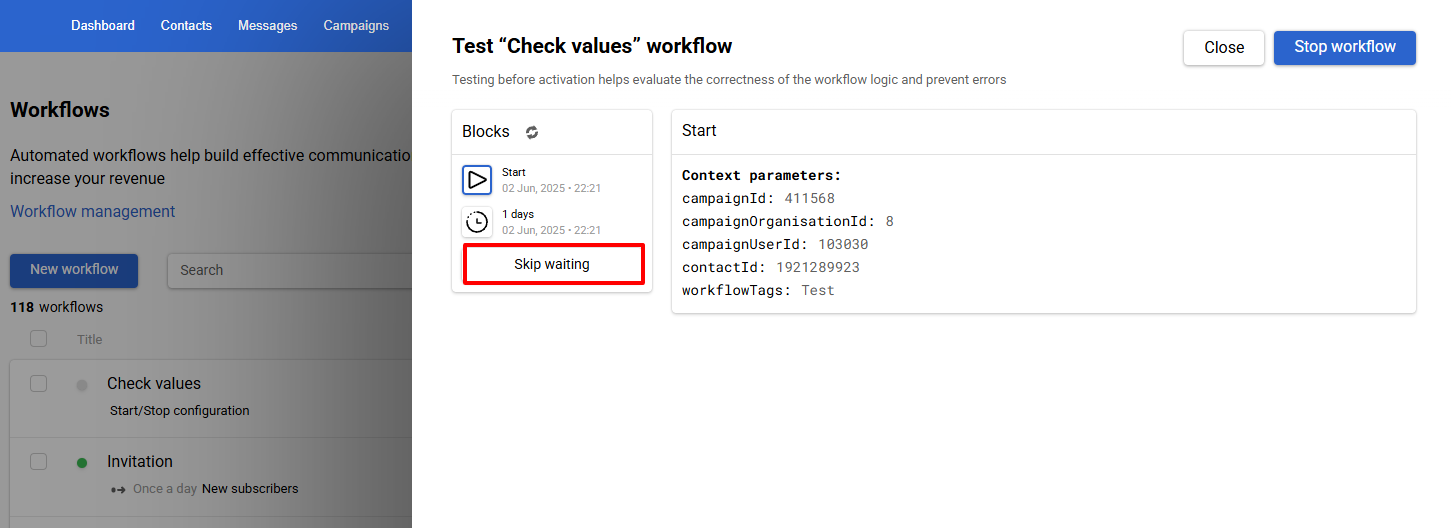
Task: Check the Check values workflow checkbox
Action: [x=38, y=383]
